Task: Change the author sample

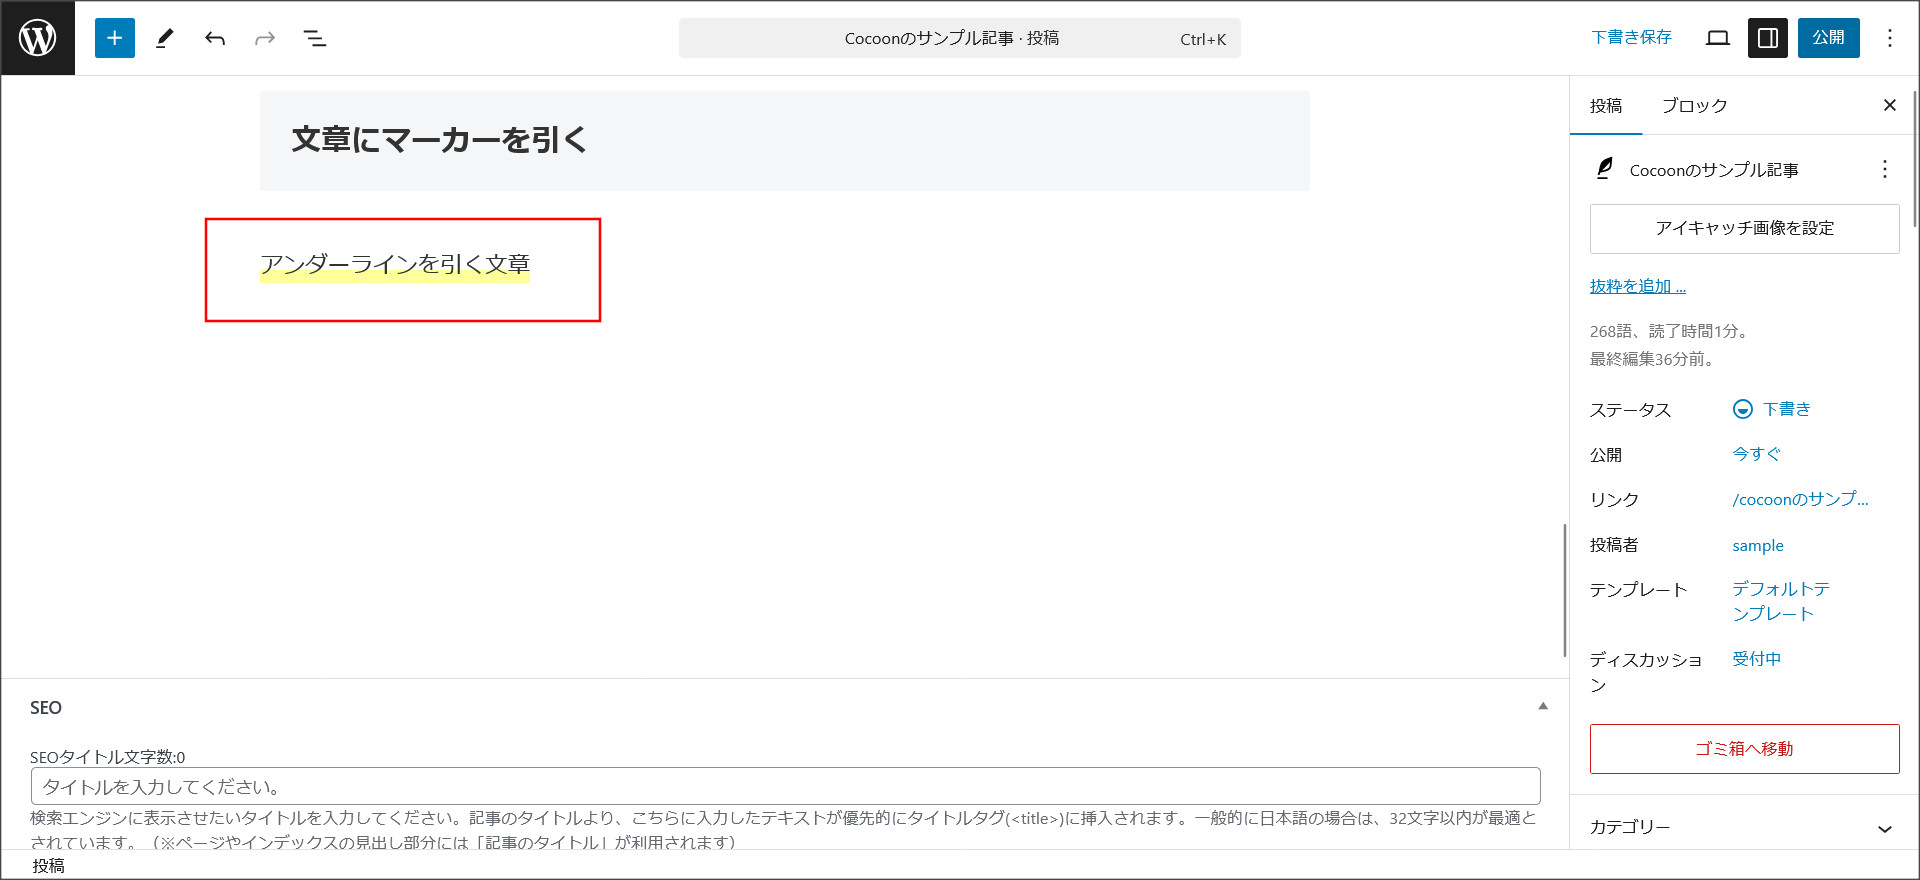Action: pyautogui.click(x=1758, y=545)
